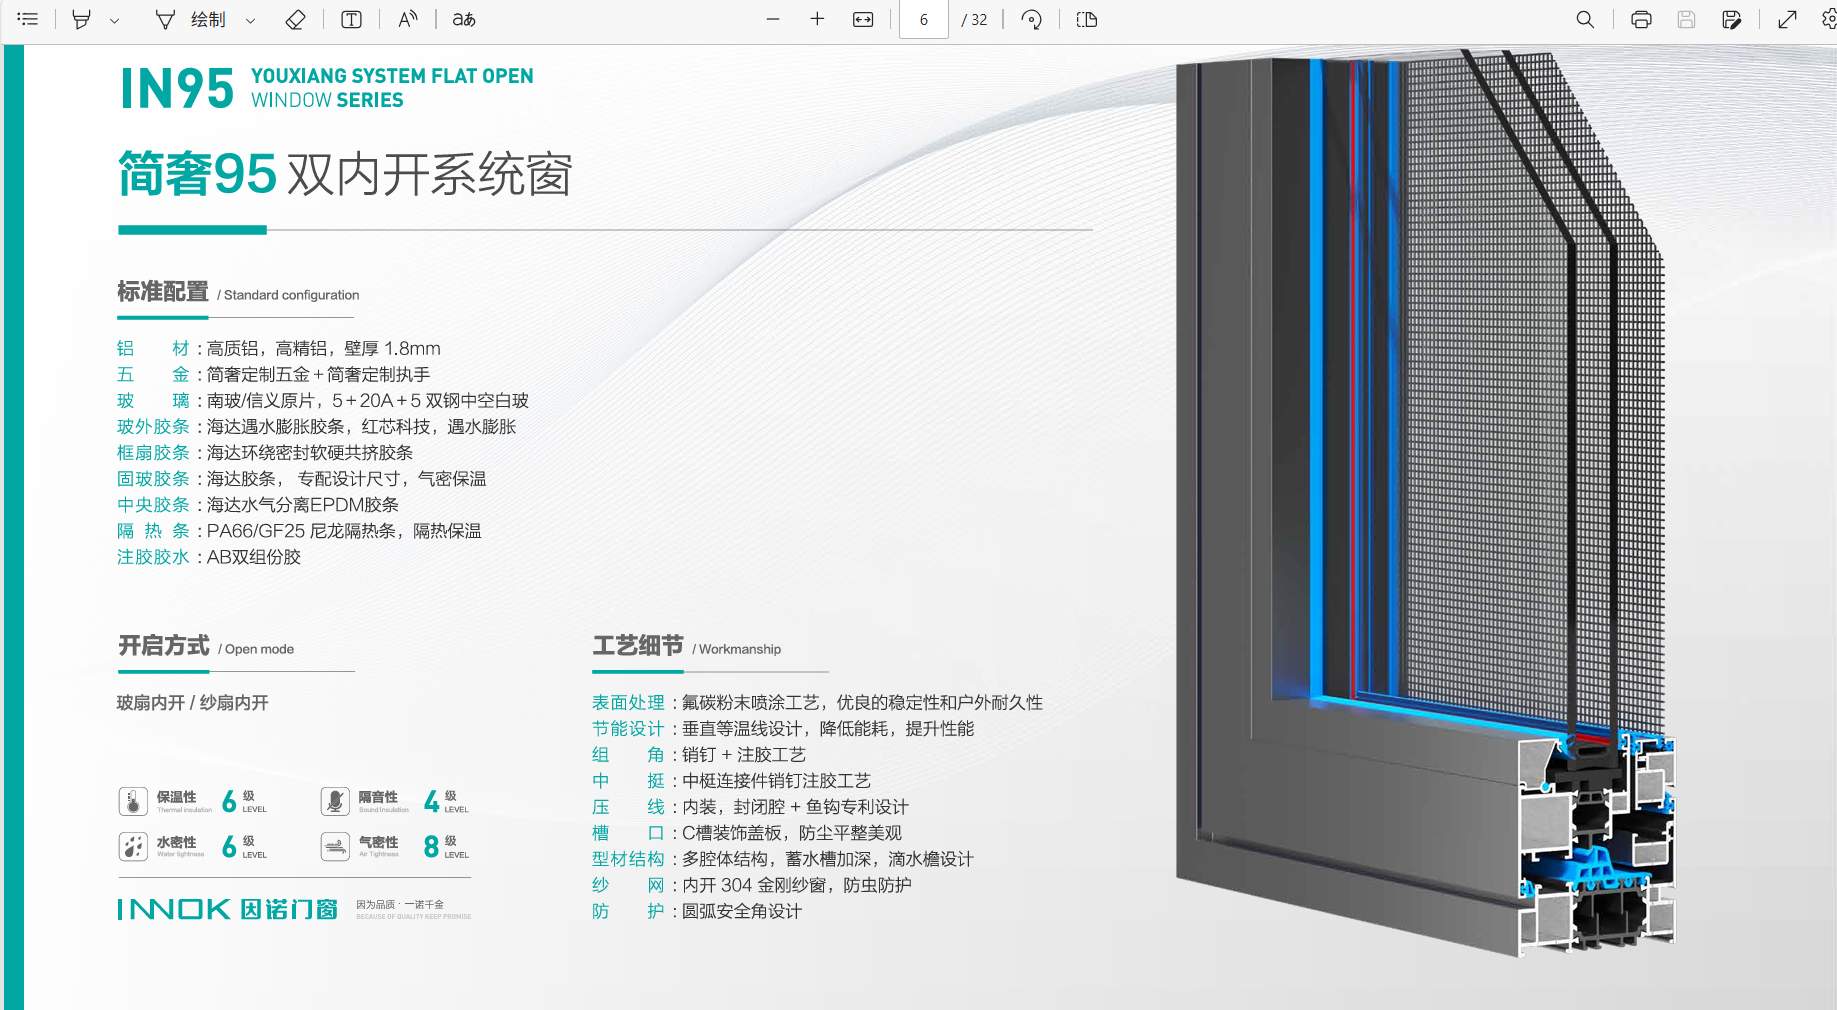Screen dimensions: 1837x1010
Task: Expand the draw pen options dropdown
Action: pyautogui.click(x=250, y=20)
